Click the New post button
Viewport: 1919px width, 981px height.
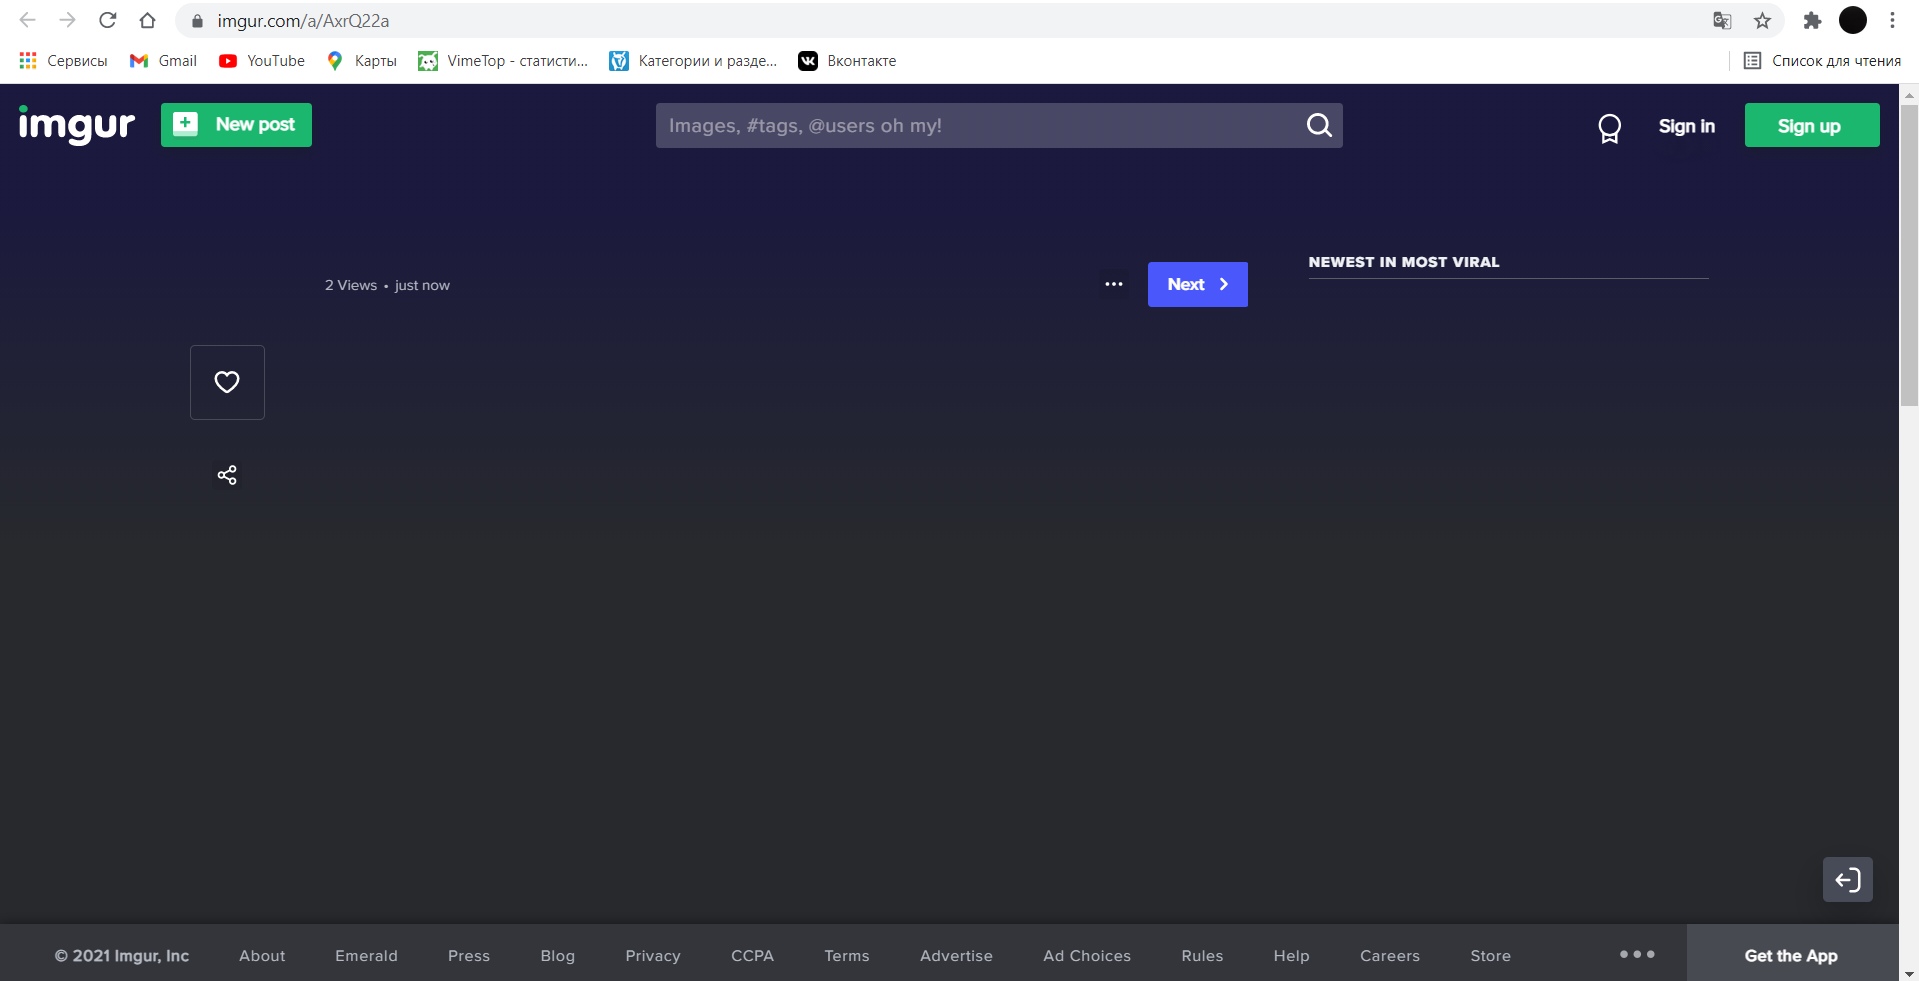(x=236, y=125)
